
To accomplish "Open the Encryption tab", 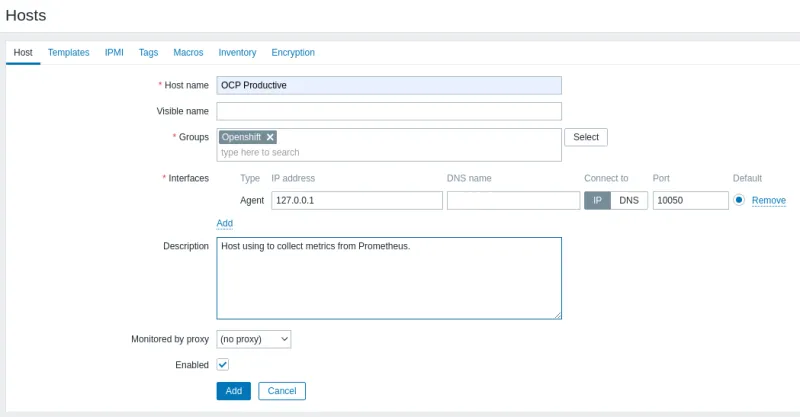I will click(x=293, y=52).
